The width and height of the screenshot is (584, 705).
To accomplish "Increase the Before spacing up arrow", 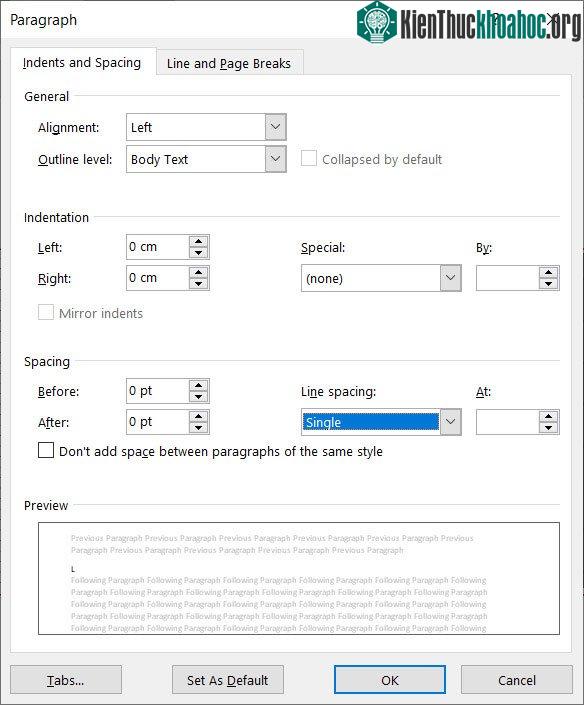I will (198, 385).
